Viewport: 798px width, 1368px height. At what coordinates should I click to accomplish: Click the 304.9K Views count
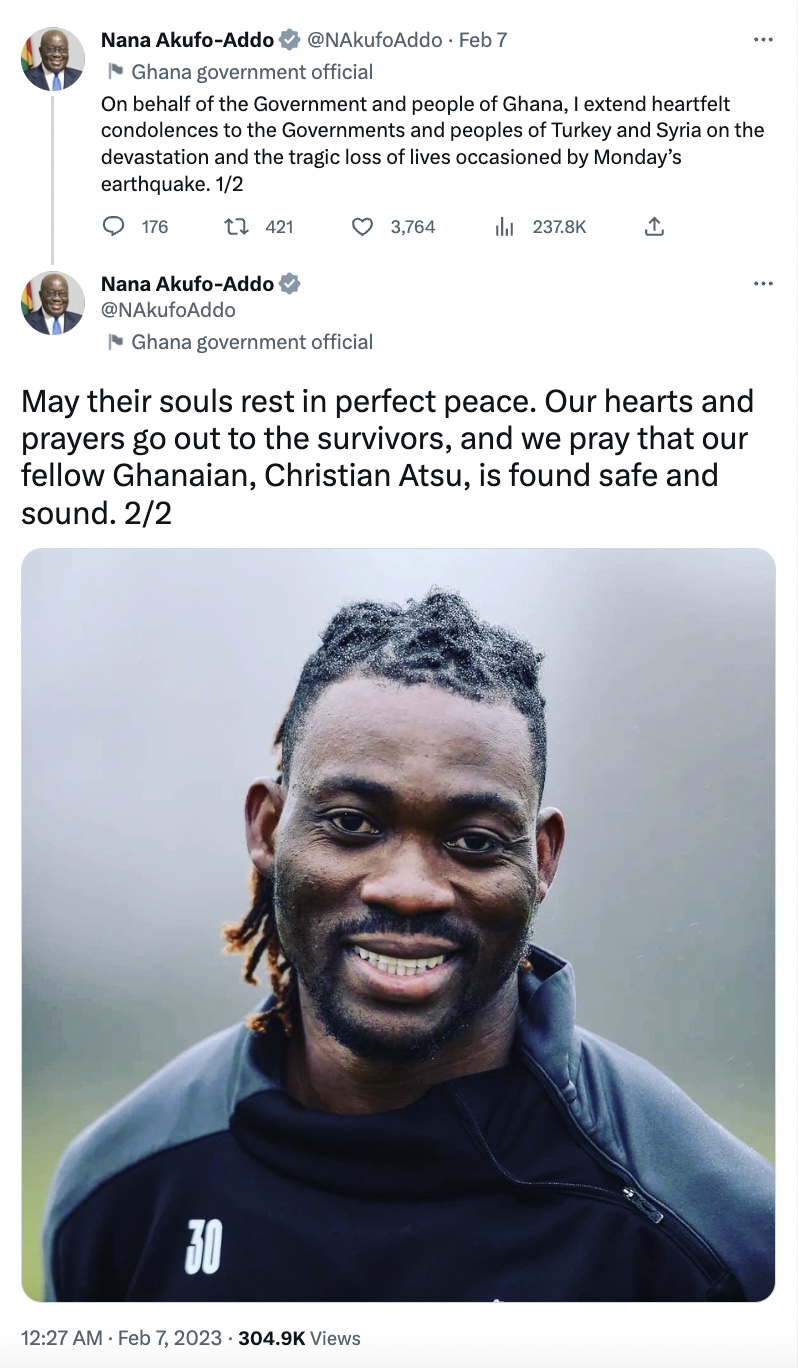(300, 1338)
